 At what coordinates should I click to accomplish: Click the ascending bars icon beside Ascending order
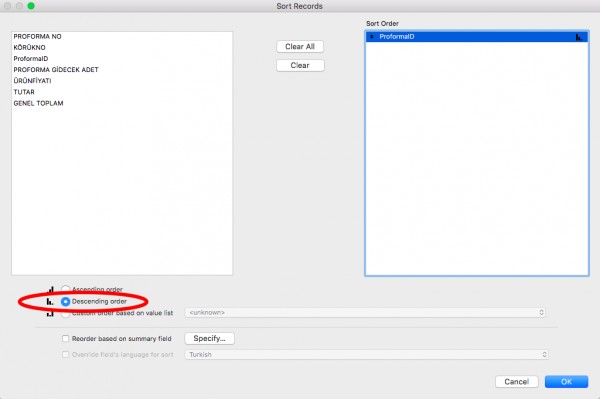[50, 289]
